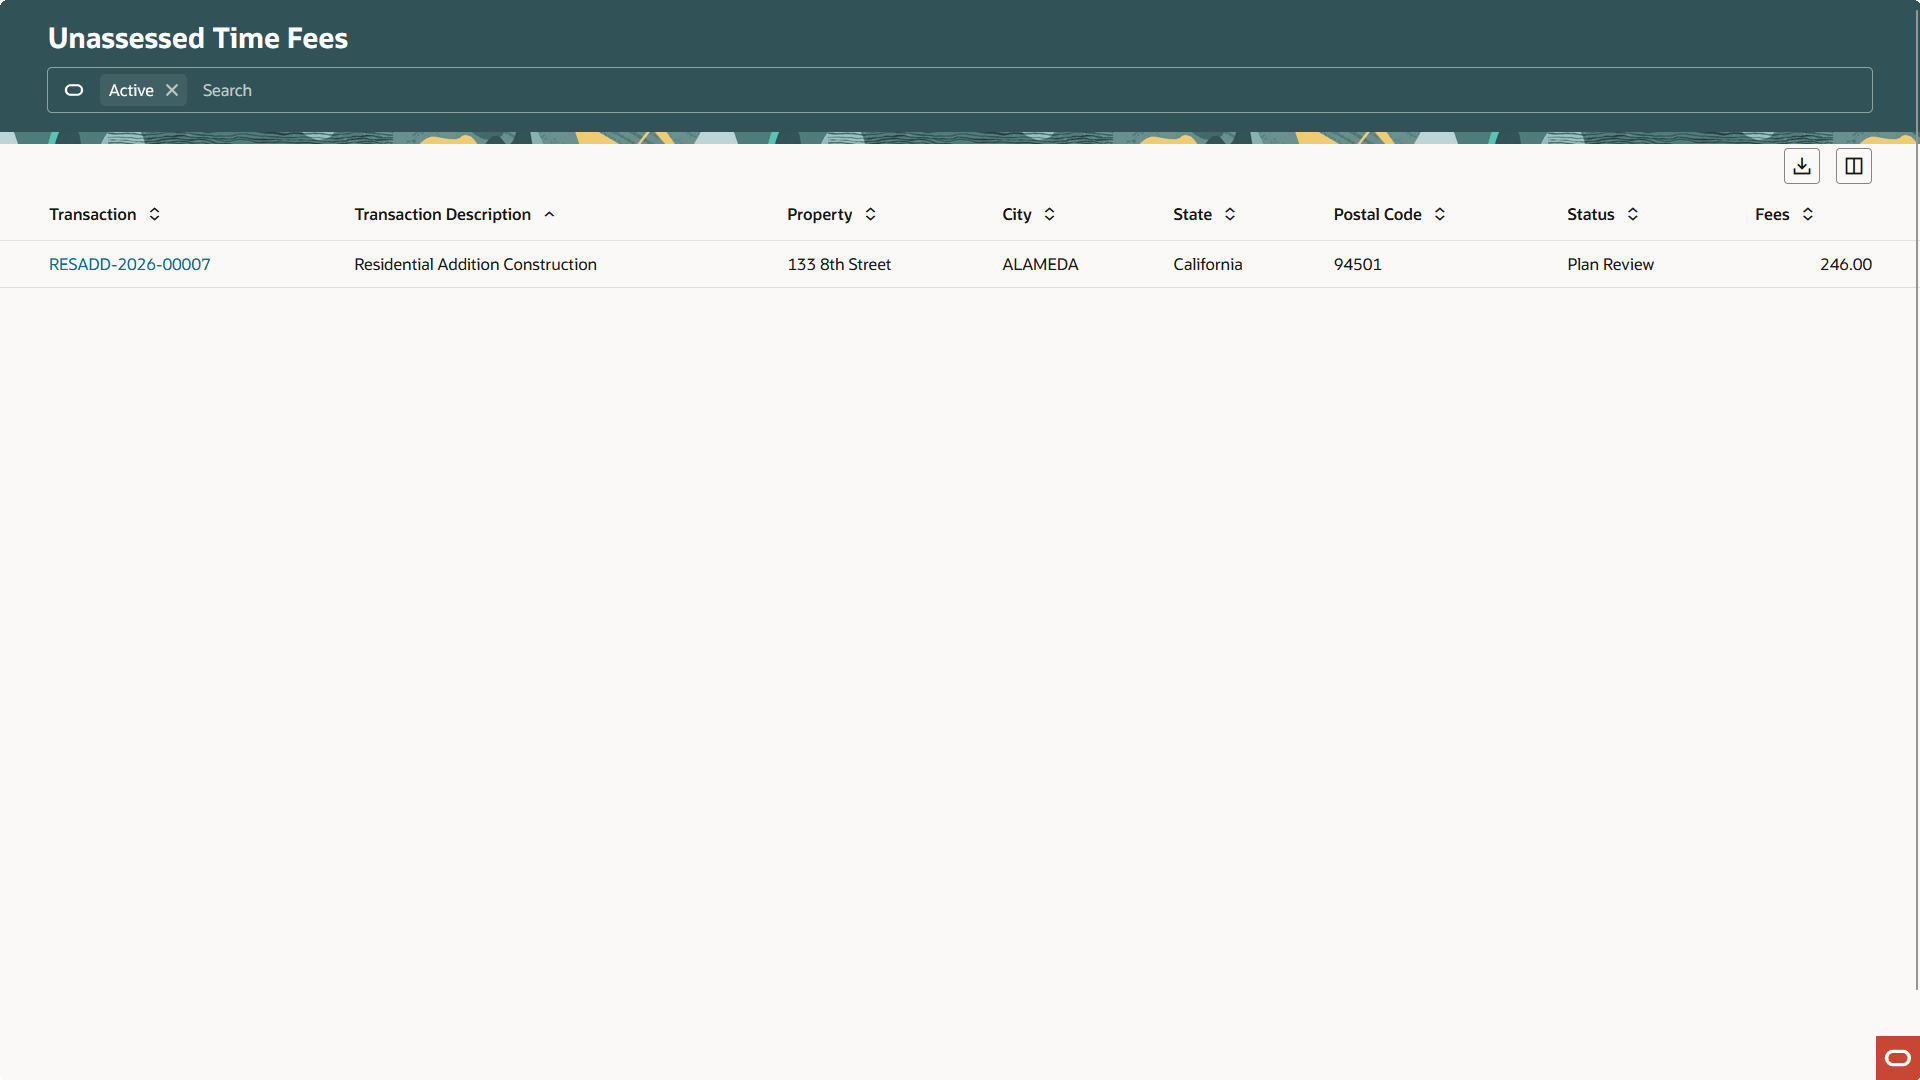
Task: Click the search operator icon in the search bar
Action: pyautogui.click(x=73, y=90)
